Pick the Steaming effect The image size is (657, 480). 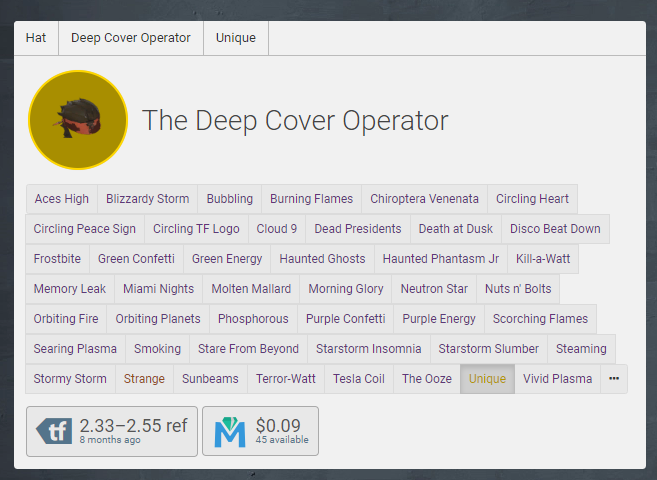pyautogui.click(x=581, y=349)
